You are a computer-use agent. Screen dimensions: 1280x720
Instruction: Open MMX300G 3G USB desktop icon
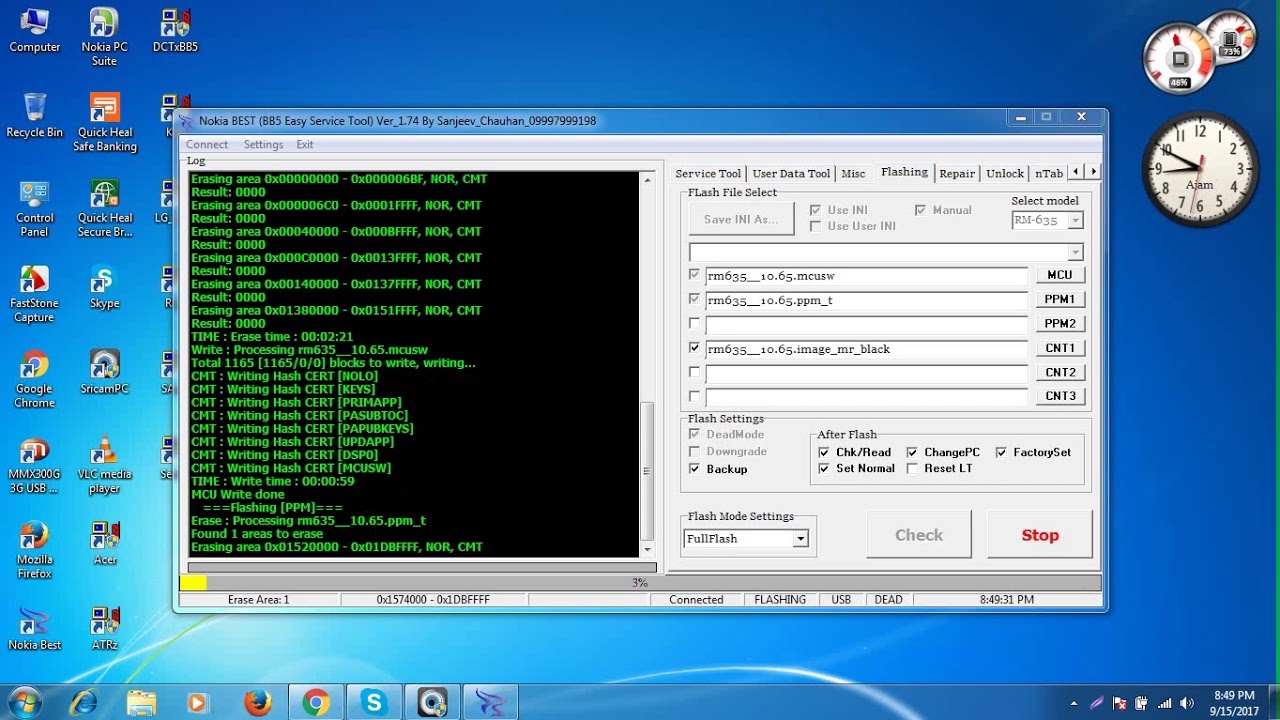coord(34,466)
